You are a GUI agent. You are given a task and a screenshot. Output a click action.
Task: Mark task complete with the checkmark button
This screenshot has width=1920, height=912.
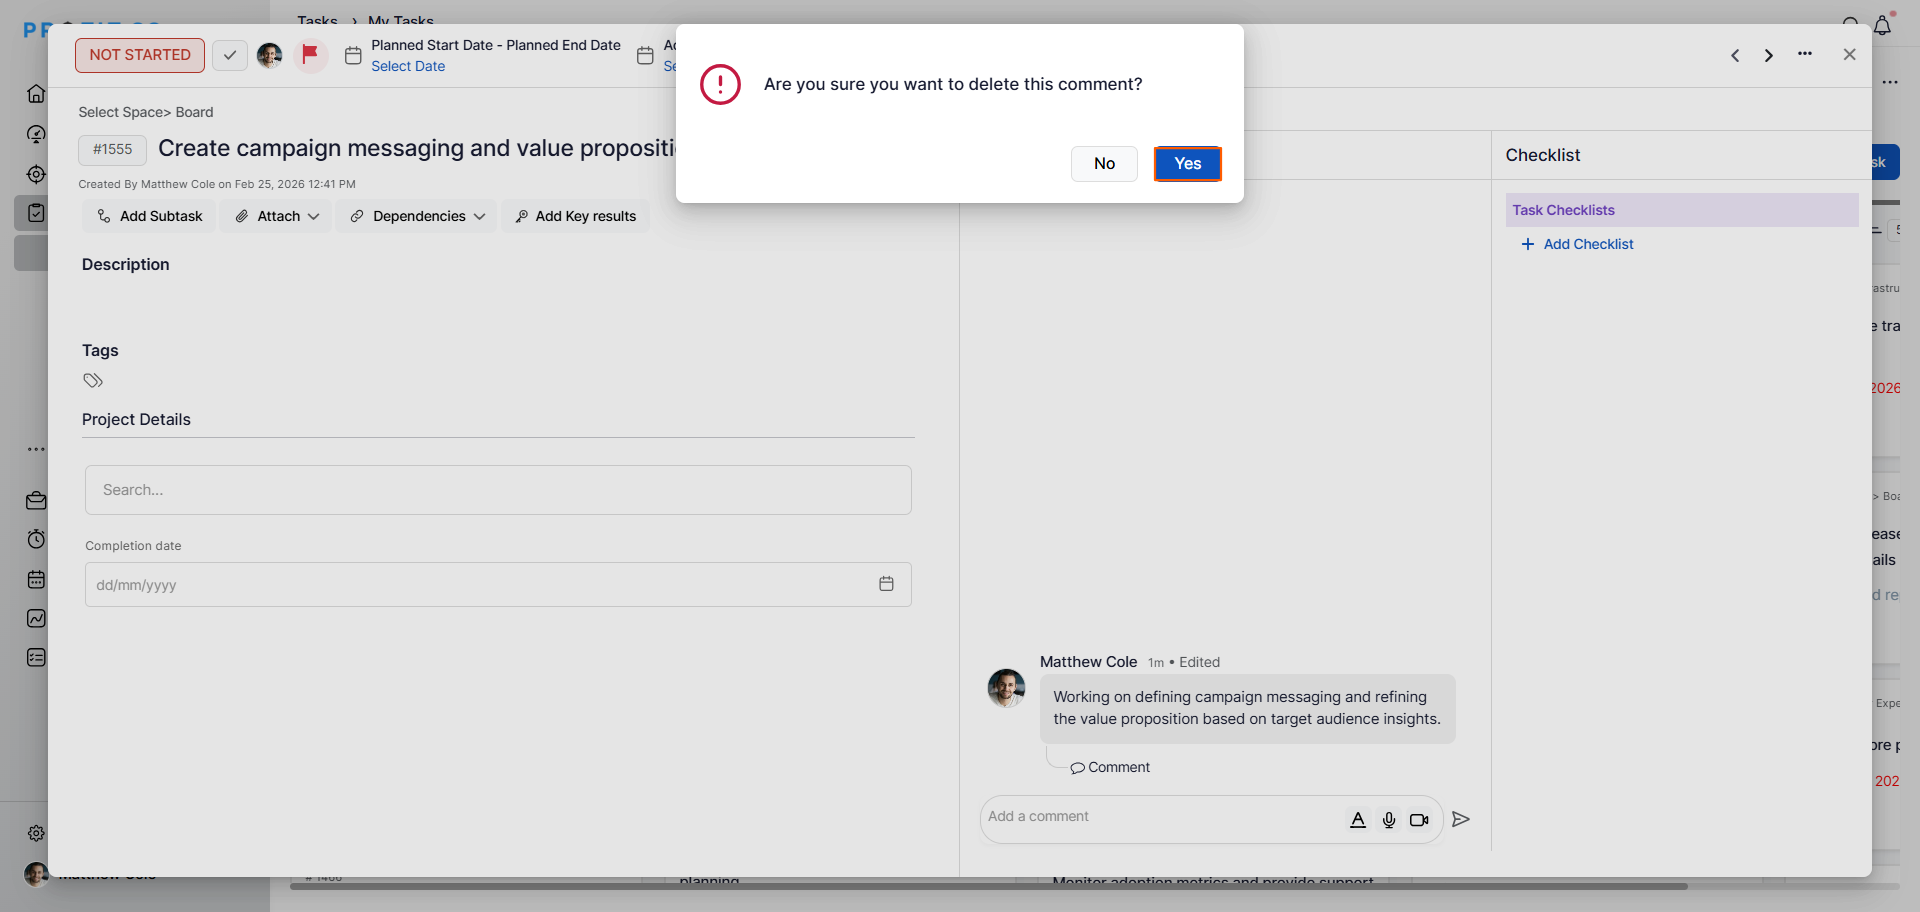[x=230, y=55]
